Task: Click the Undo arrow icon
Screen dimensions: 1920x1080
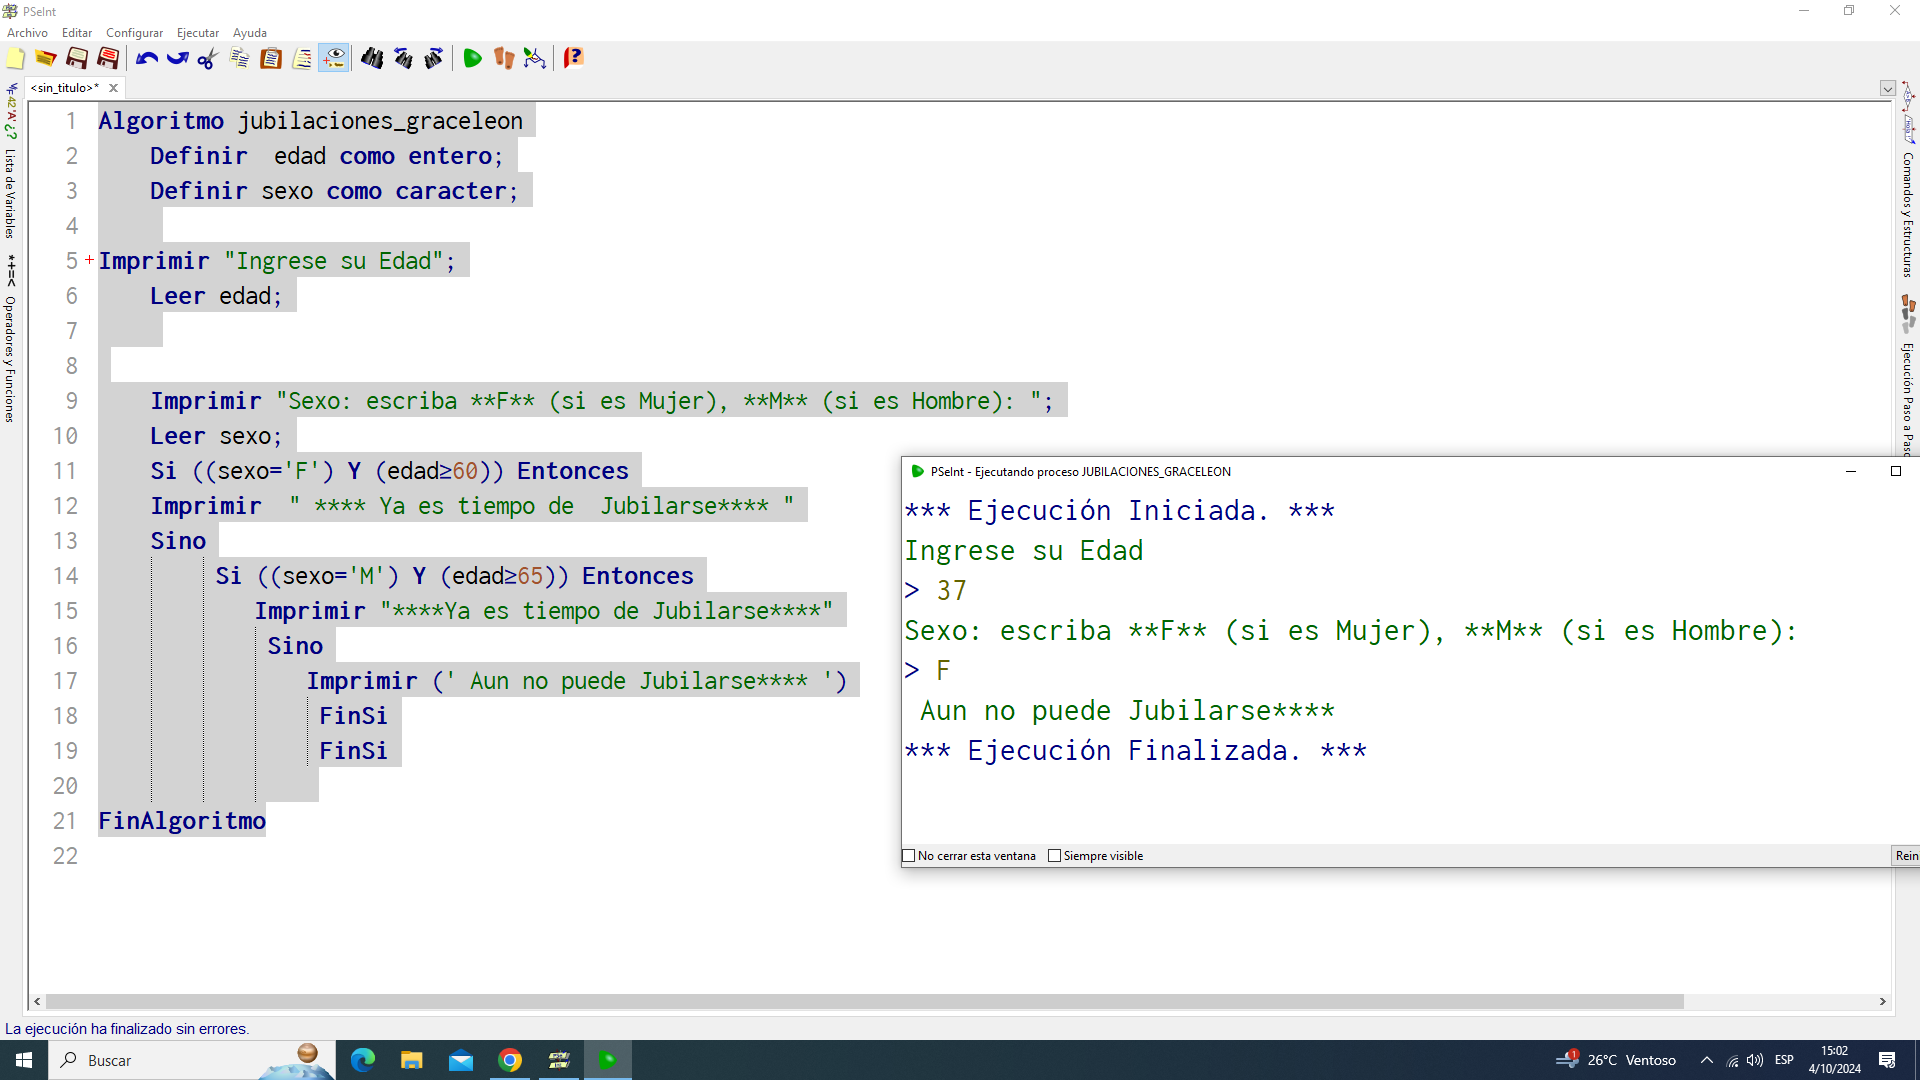Action: click(x=147, y=59)
